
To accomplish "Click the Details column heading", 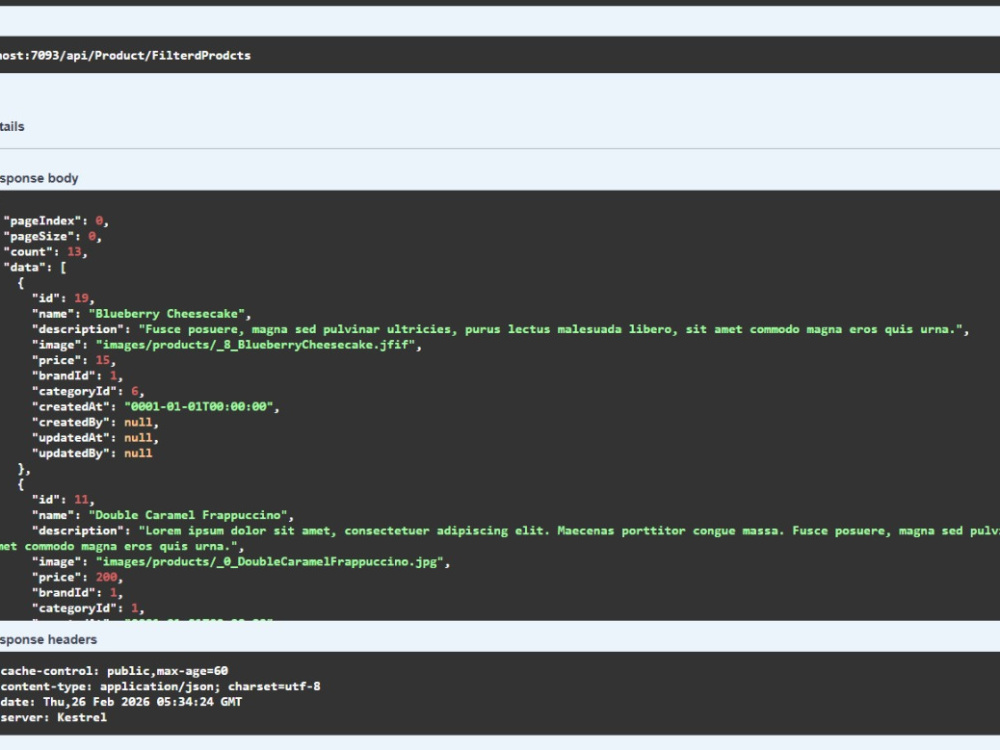I will [x=12, y=126].
